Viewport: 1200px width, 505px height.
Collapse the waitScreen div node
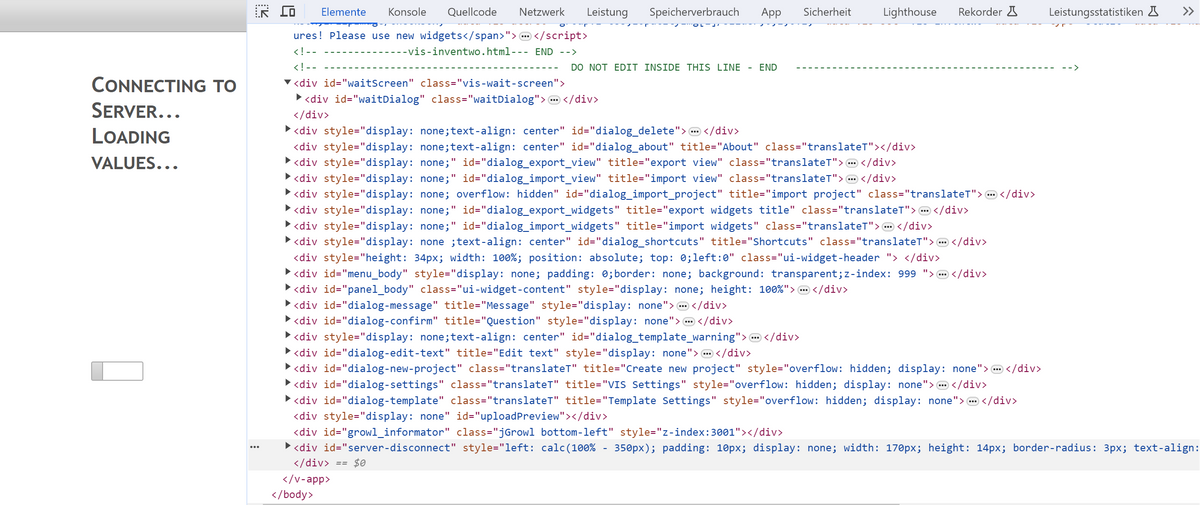click(x=288, y=83)
